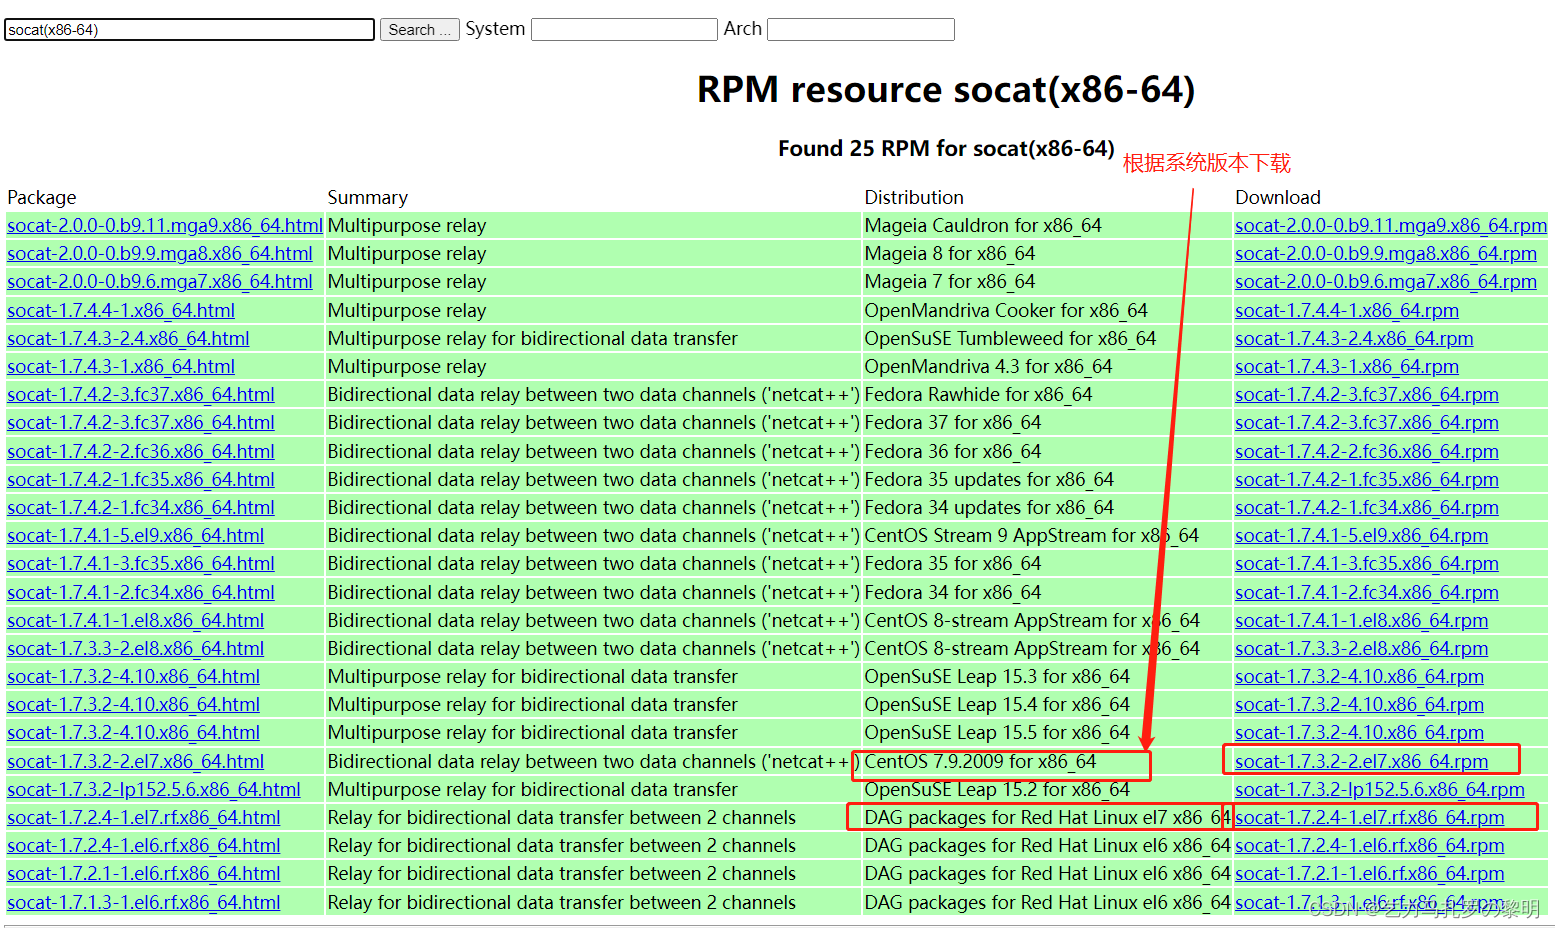The width and height of the screenshot is (1555, 928).
Task: Open socat-2.0.0-0.b9.6.mga7.x86_64.html package page
Action: 160,282
